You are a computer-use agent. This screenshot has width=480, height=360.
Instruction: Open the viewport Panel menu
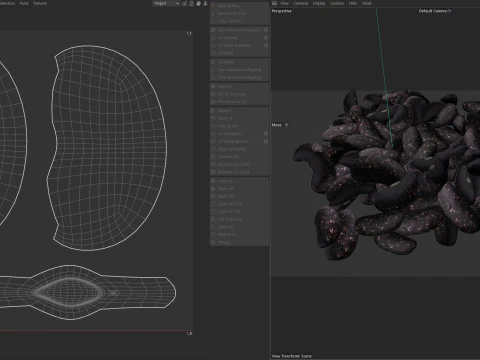point(366,3)
